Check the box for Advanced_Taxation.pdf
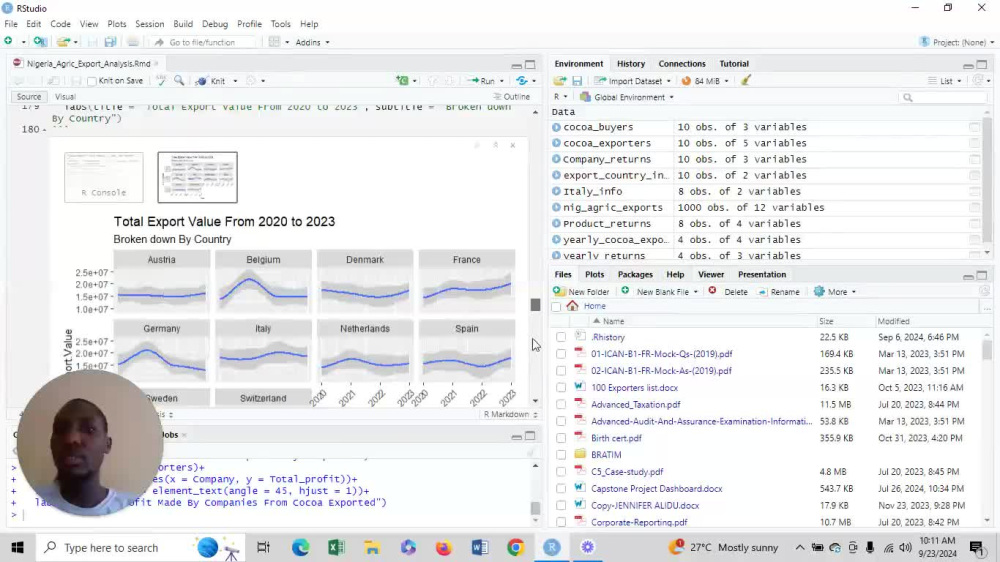 (561, 404)
